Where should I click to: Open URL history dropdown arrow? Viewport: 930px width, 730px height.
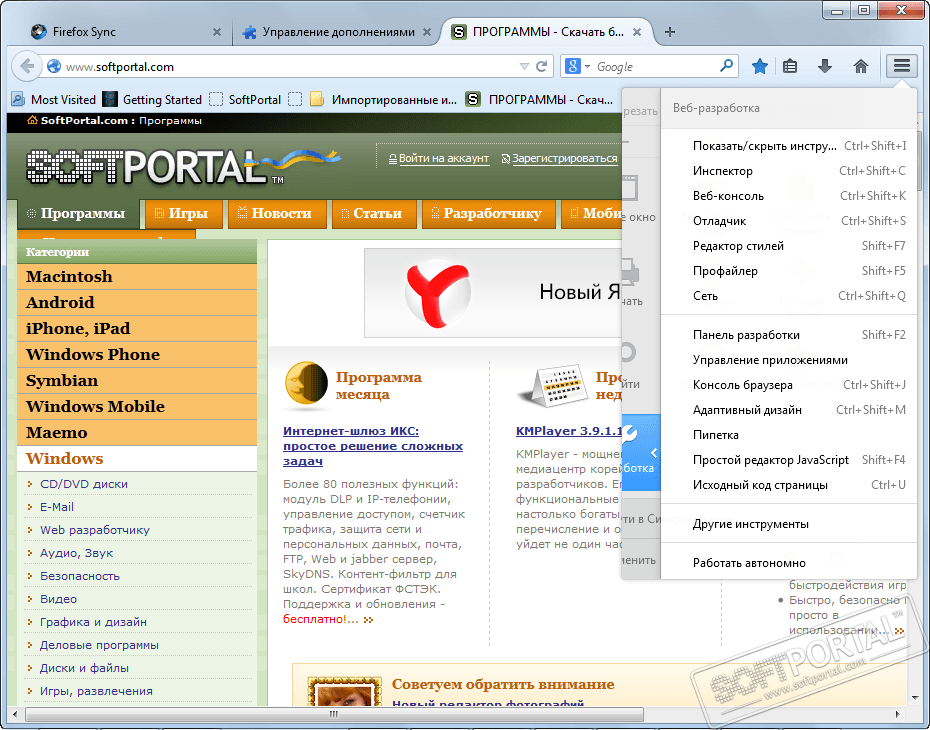[x=524, y=66]
